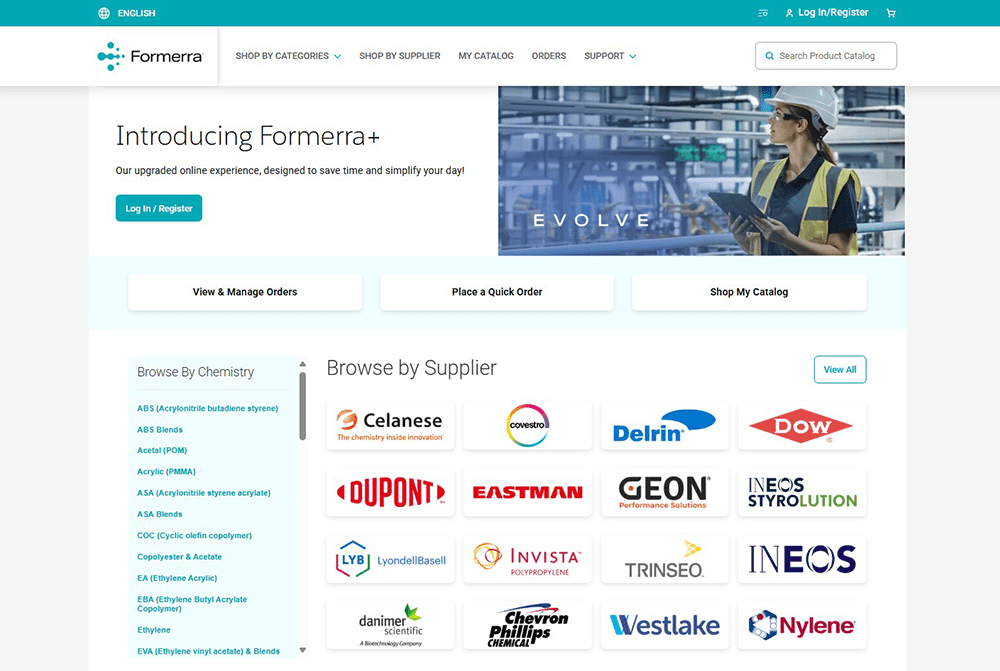
Task: Open the Orders menu item
Action: click(549, 56)
